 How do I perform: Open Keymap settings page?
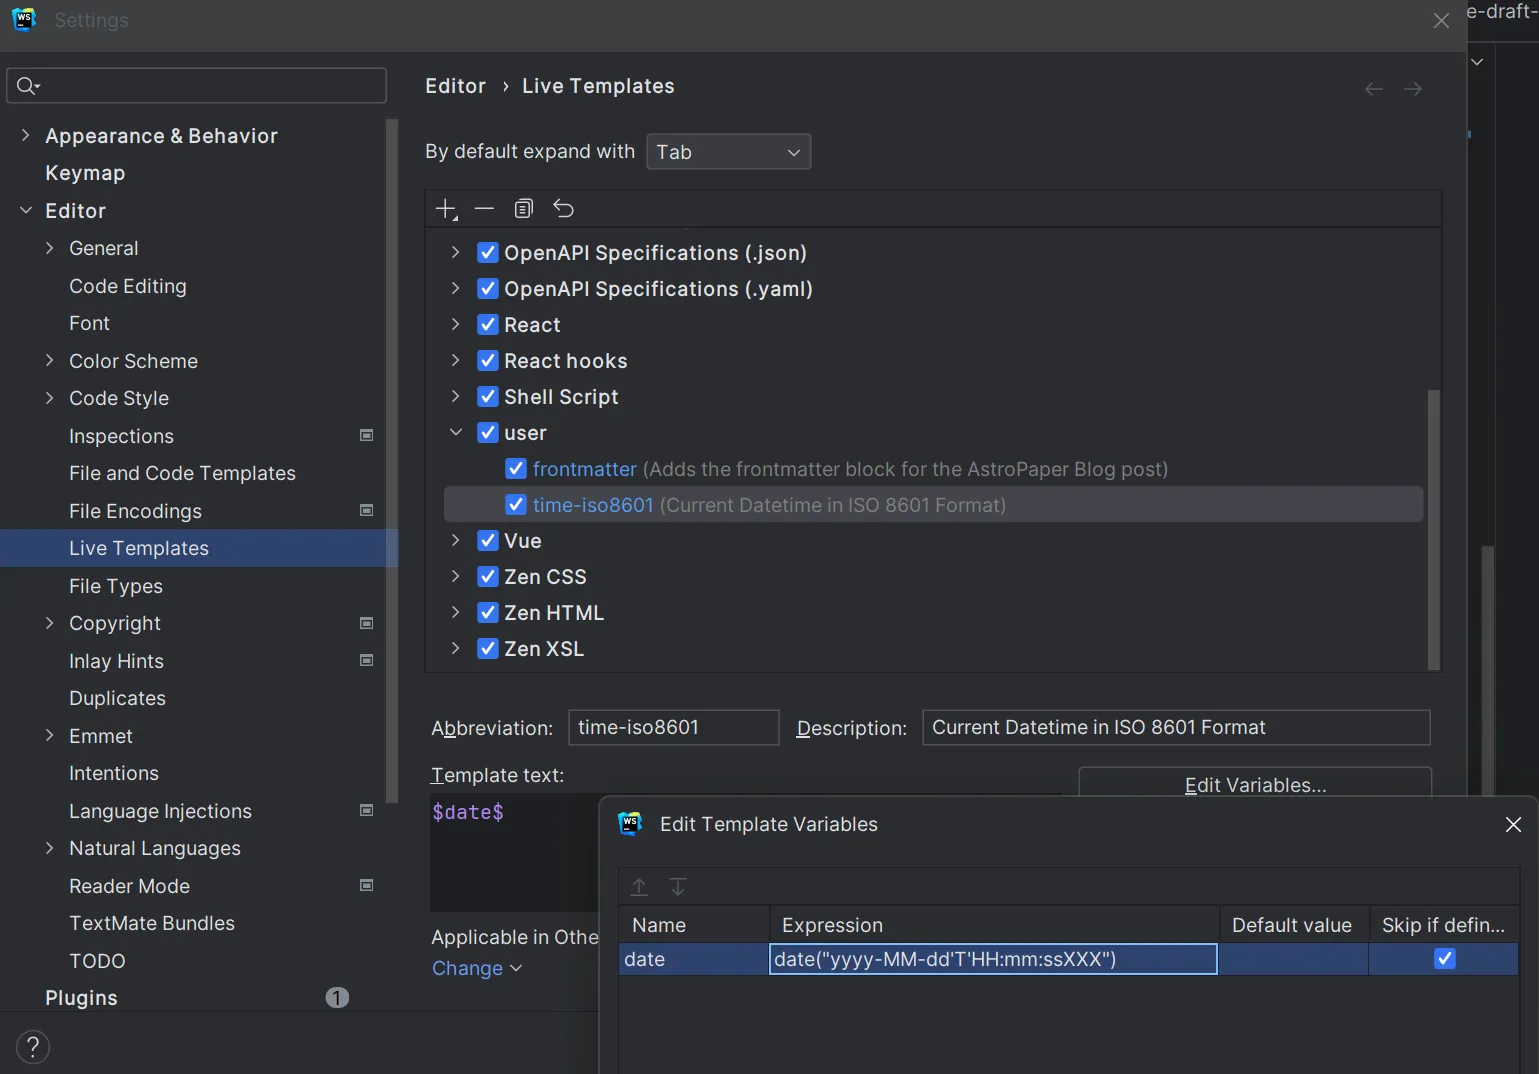pyautogui.click(x=85, y=173)
